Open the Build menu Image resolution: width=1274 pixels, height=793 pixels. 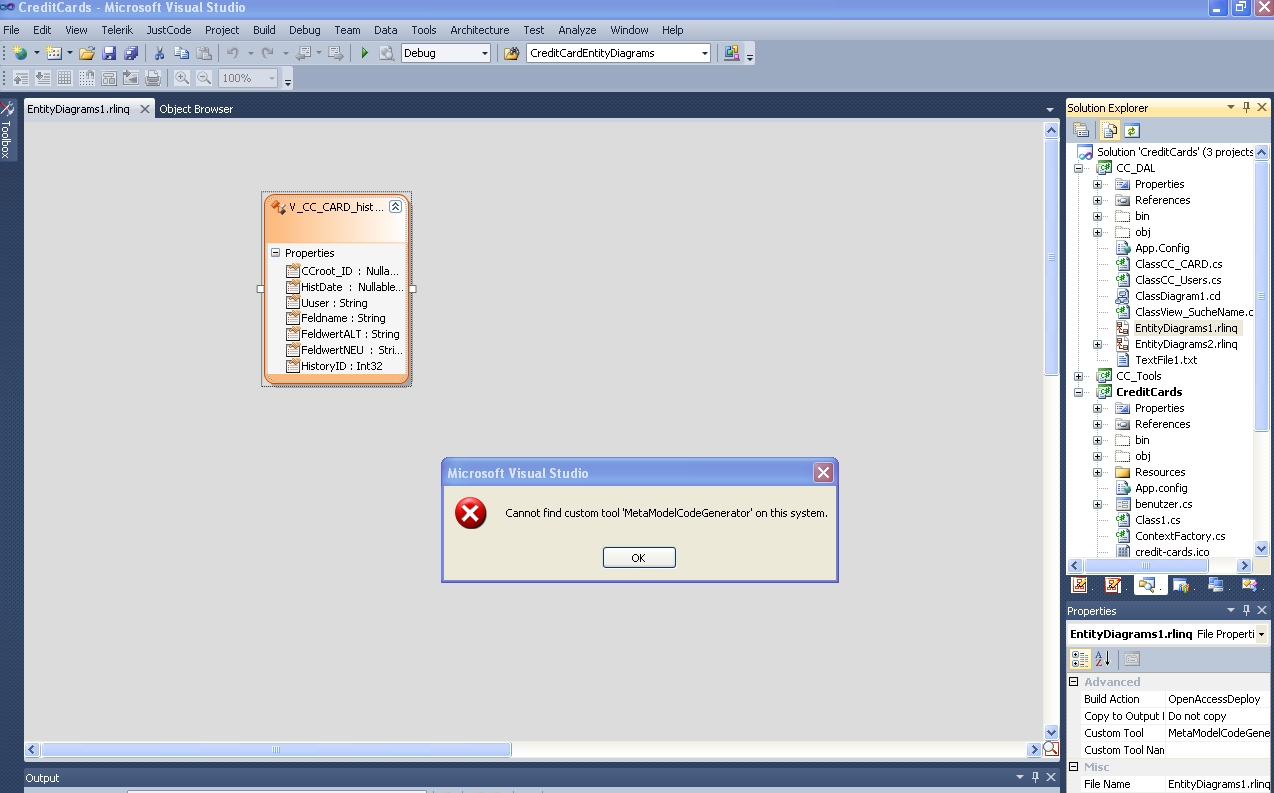[264, 30]
